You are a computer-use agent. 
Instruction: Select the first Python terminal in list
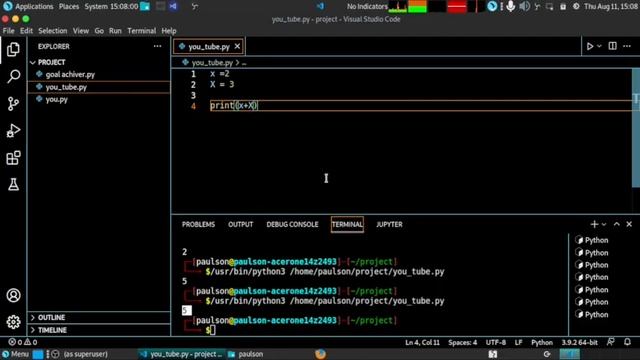click(592, 240)
